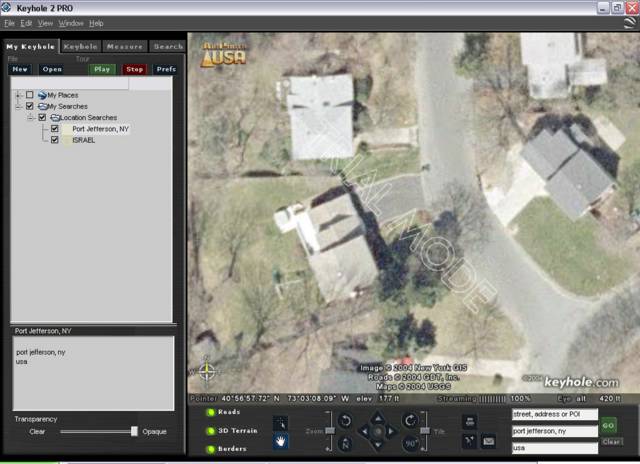The image size is (640, 464).
Task: Expand the My Places tree node
Action: click(18, 95)
